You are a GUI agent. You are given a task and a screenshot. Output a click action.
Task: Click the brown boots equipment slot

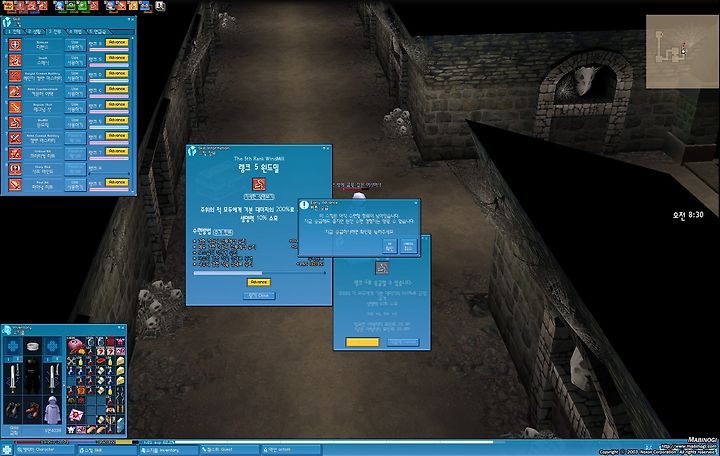pyautogui.click(x=32, y=409)
